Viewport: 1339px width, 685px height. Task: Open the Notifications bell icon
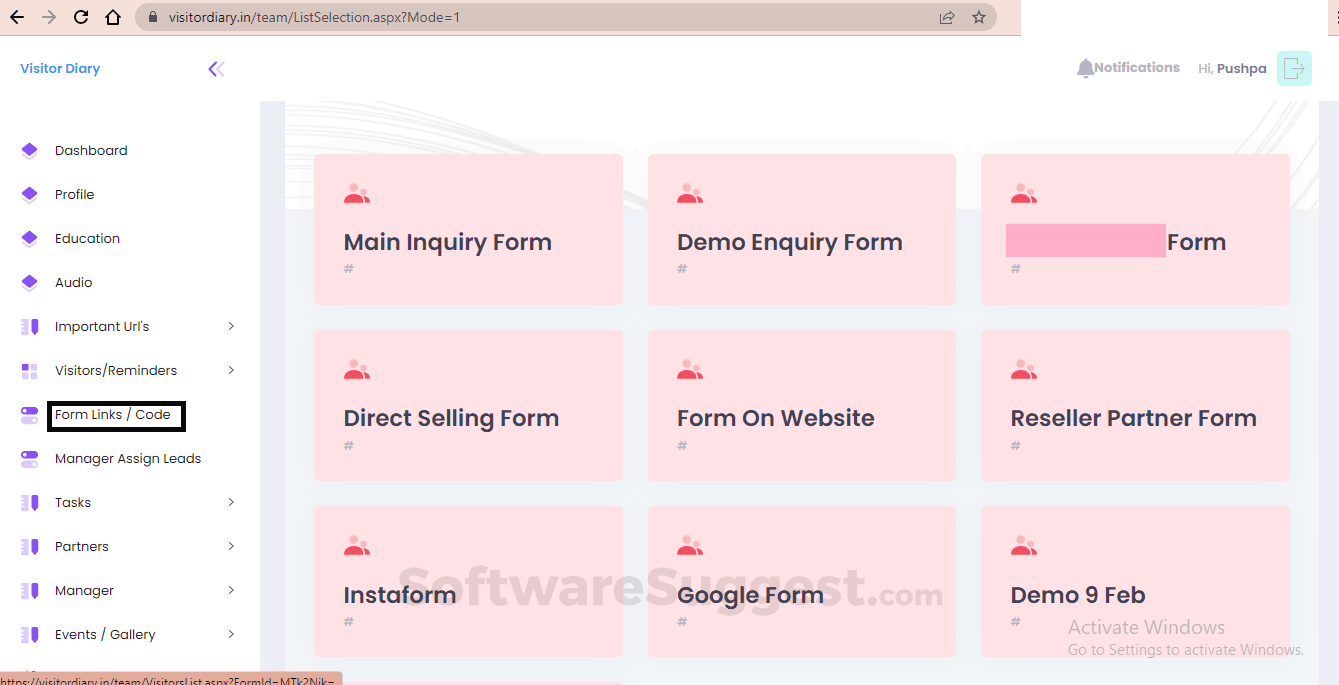[x=1086, y=67]
